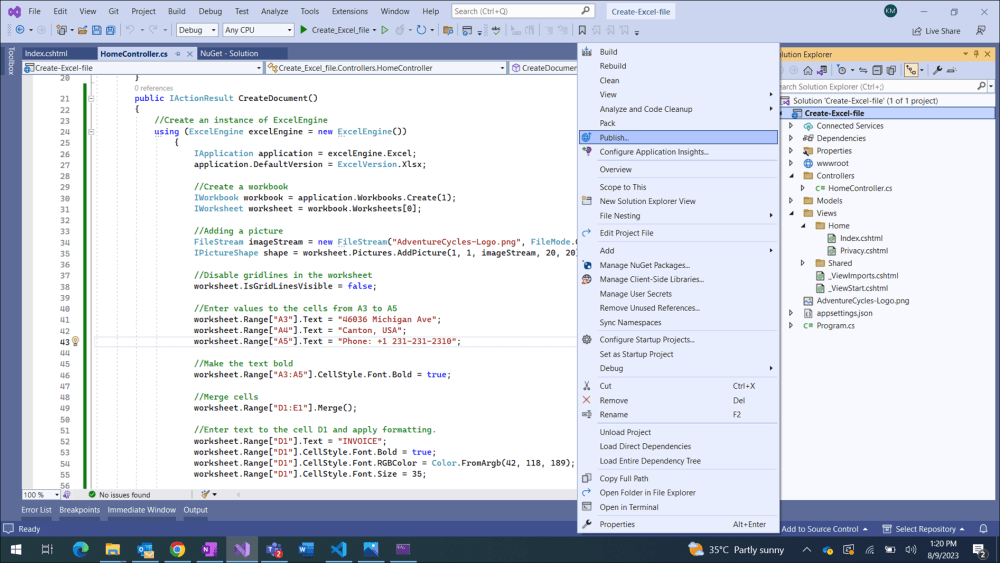Click the Undo arrow in the toolbar

point(131,30)
